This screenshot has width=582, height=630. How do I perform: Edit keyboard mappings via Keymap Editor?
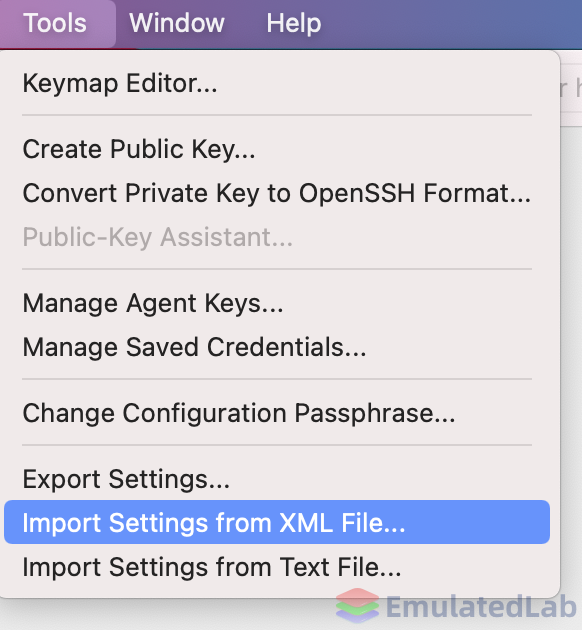click(x=277, y=83)
